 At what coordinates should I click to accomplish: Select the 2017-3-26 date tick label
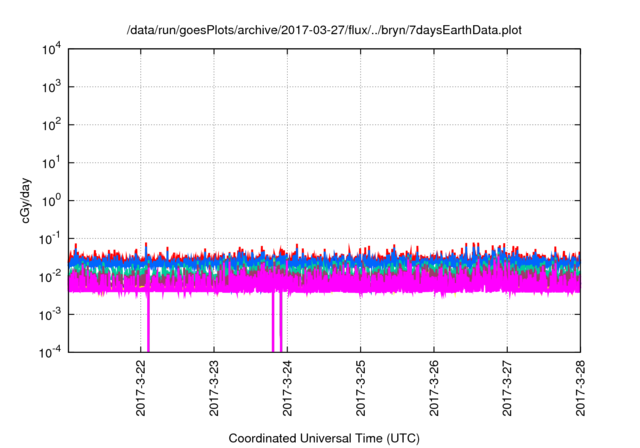434,388
